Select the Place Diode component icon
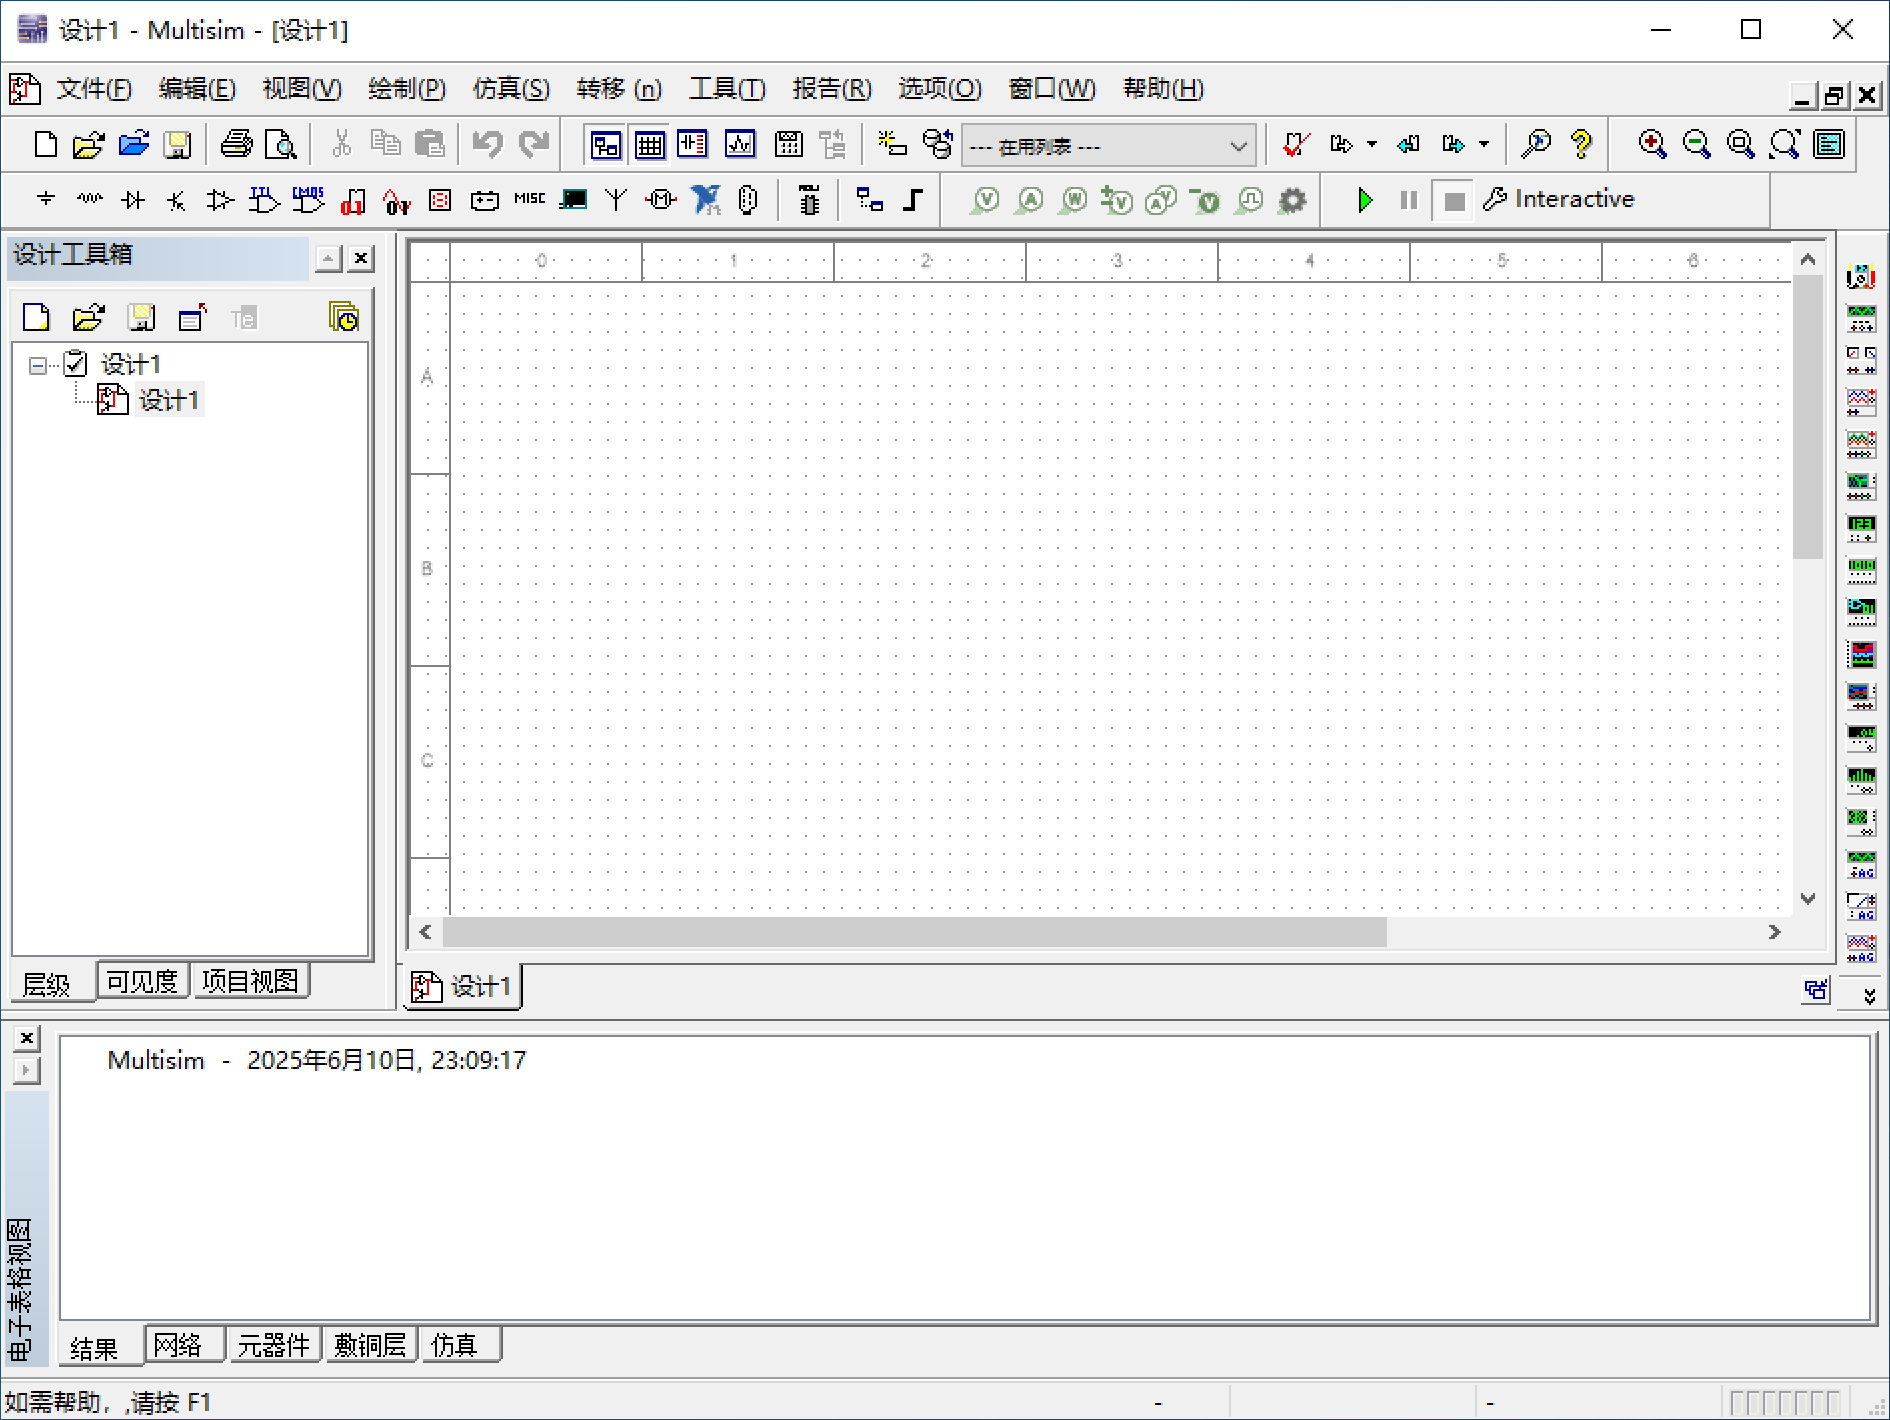The width and height of the screenshot is (1890, 1420). coord(131,199)
